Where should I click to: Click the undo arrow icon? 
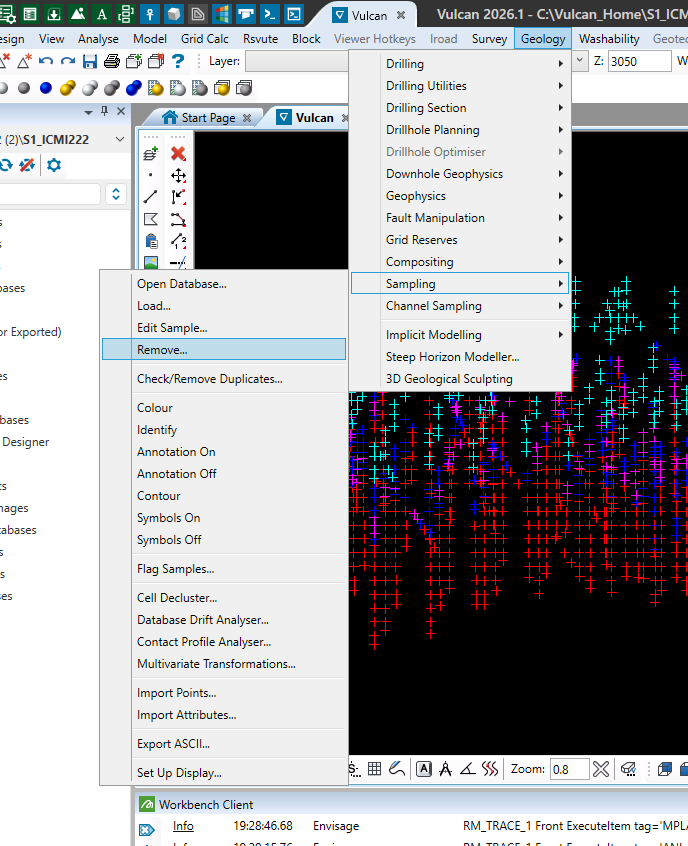coord(46,62)
